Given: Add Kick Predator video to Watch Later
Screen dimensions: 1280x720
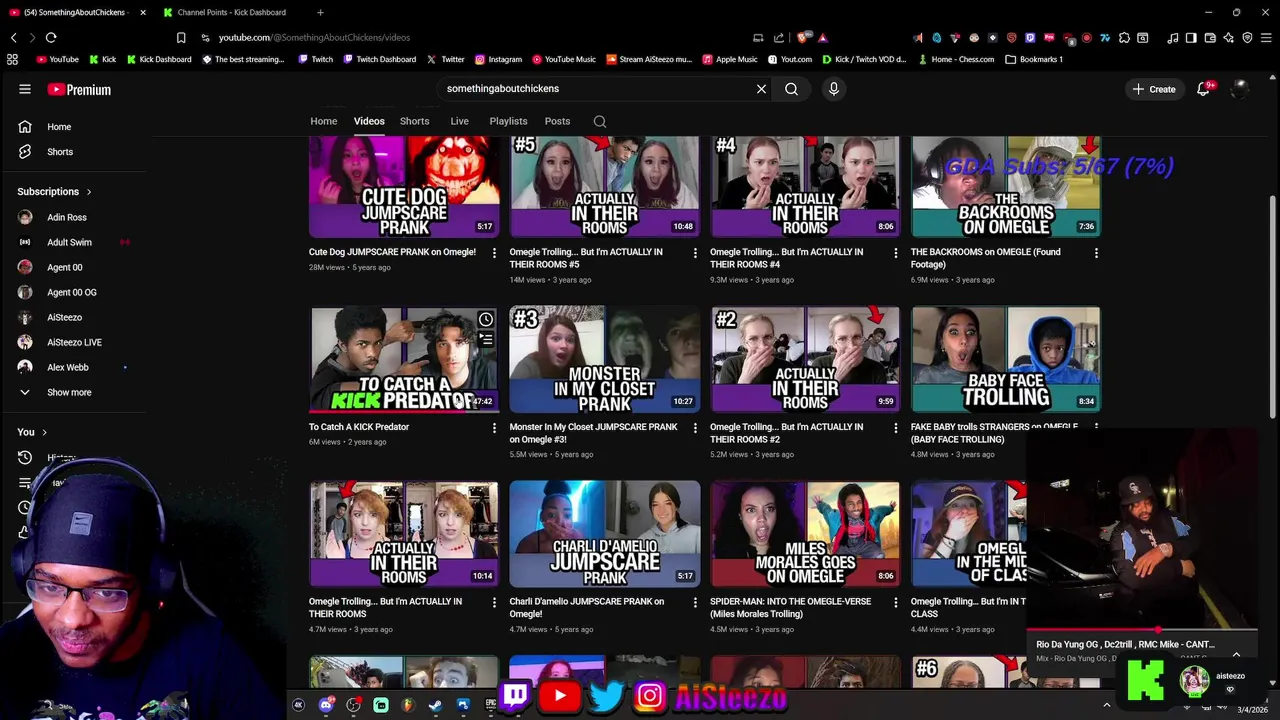Looking at the screenshot, I should pyautogui.click(x=485, y=320).
